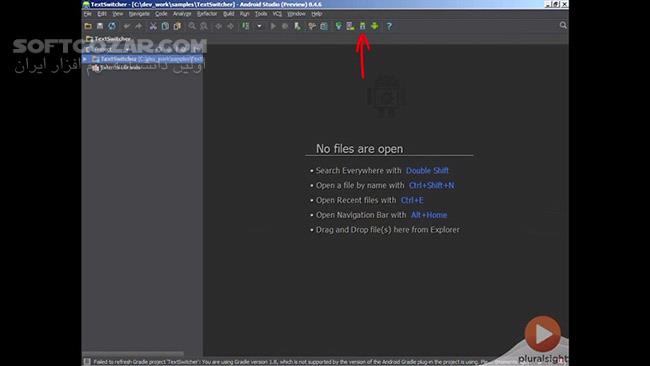Click the tool windows icon in status bar
The height and width of the screenshot is (366, 650).
coord(87,361)
